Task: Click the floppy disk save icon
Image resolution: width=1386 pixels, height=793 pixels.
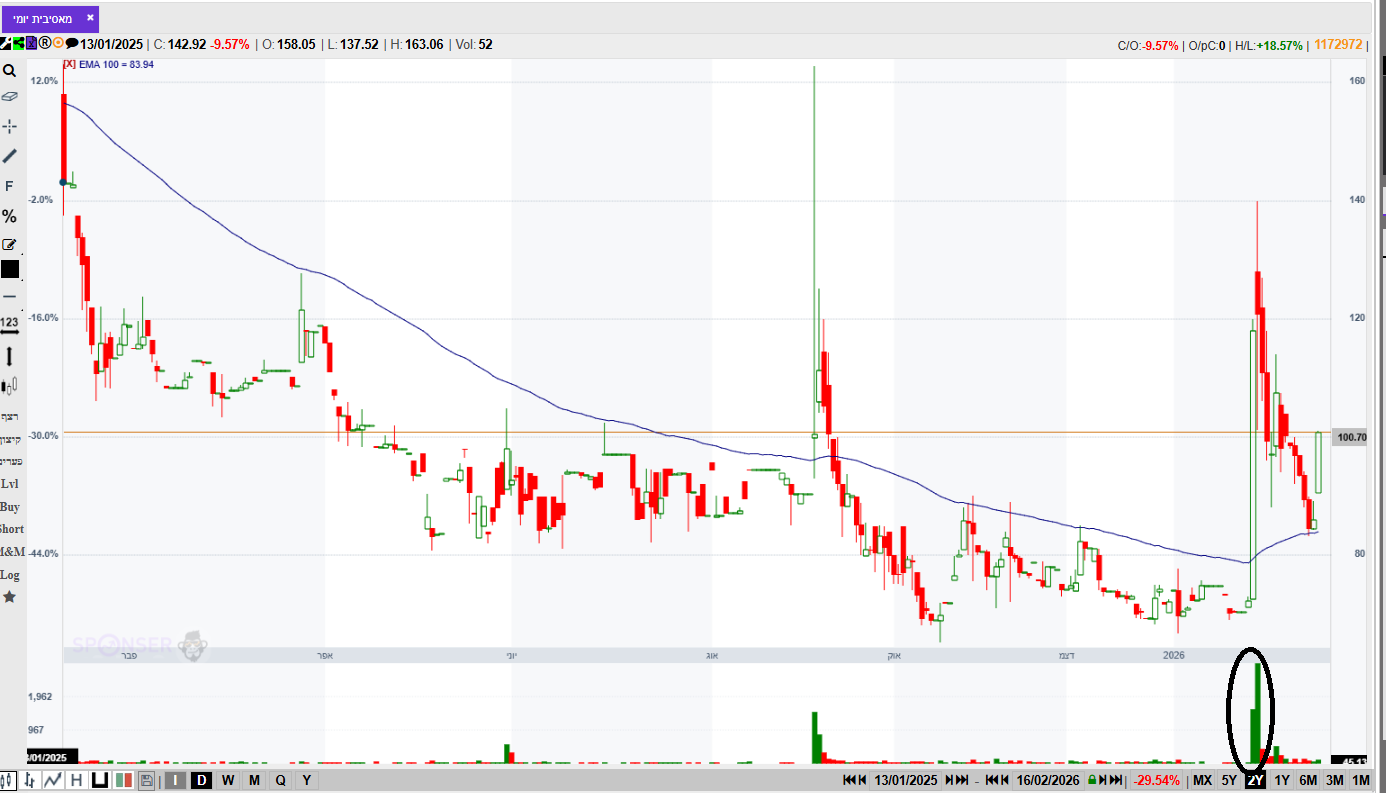Action: [147, 780]
